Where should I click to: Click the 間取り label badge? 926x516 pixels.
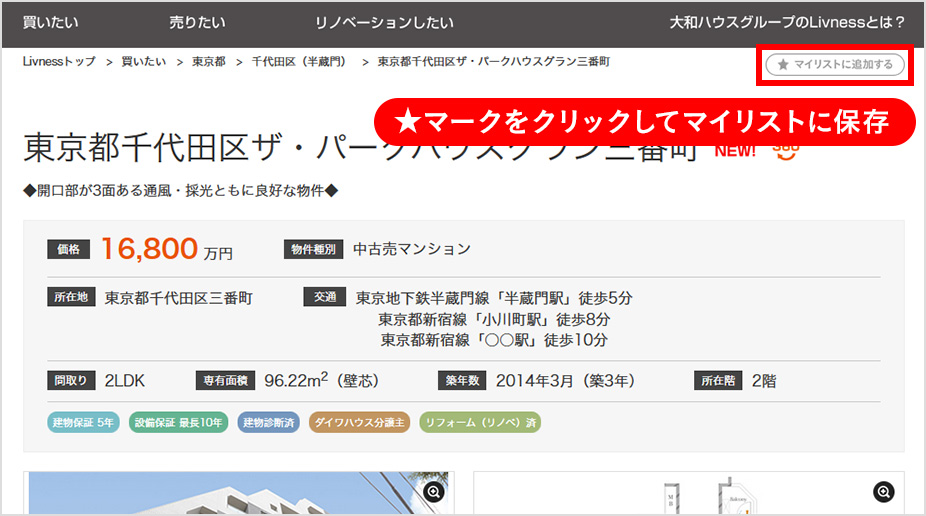click(x=71, y=381)
